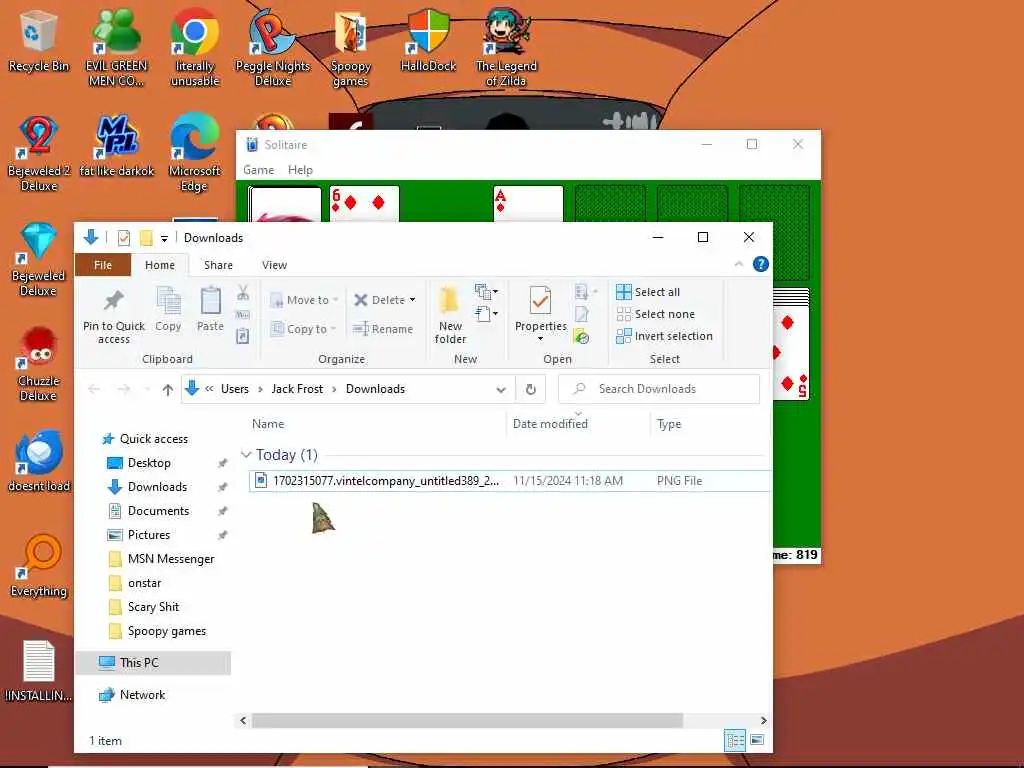The image size is (1024, 768).
Task: Open the File tab
Action: point(103,264)
